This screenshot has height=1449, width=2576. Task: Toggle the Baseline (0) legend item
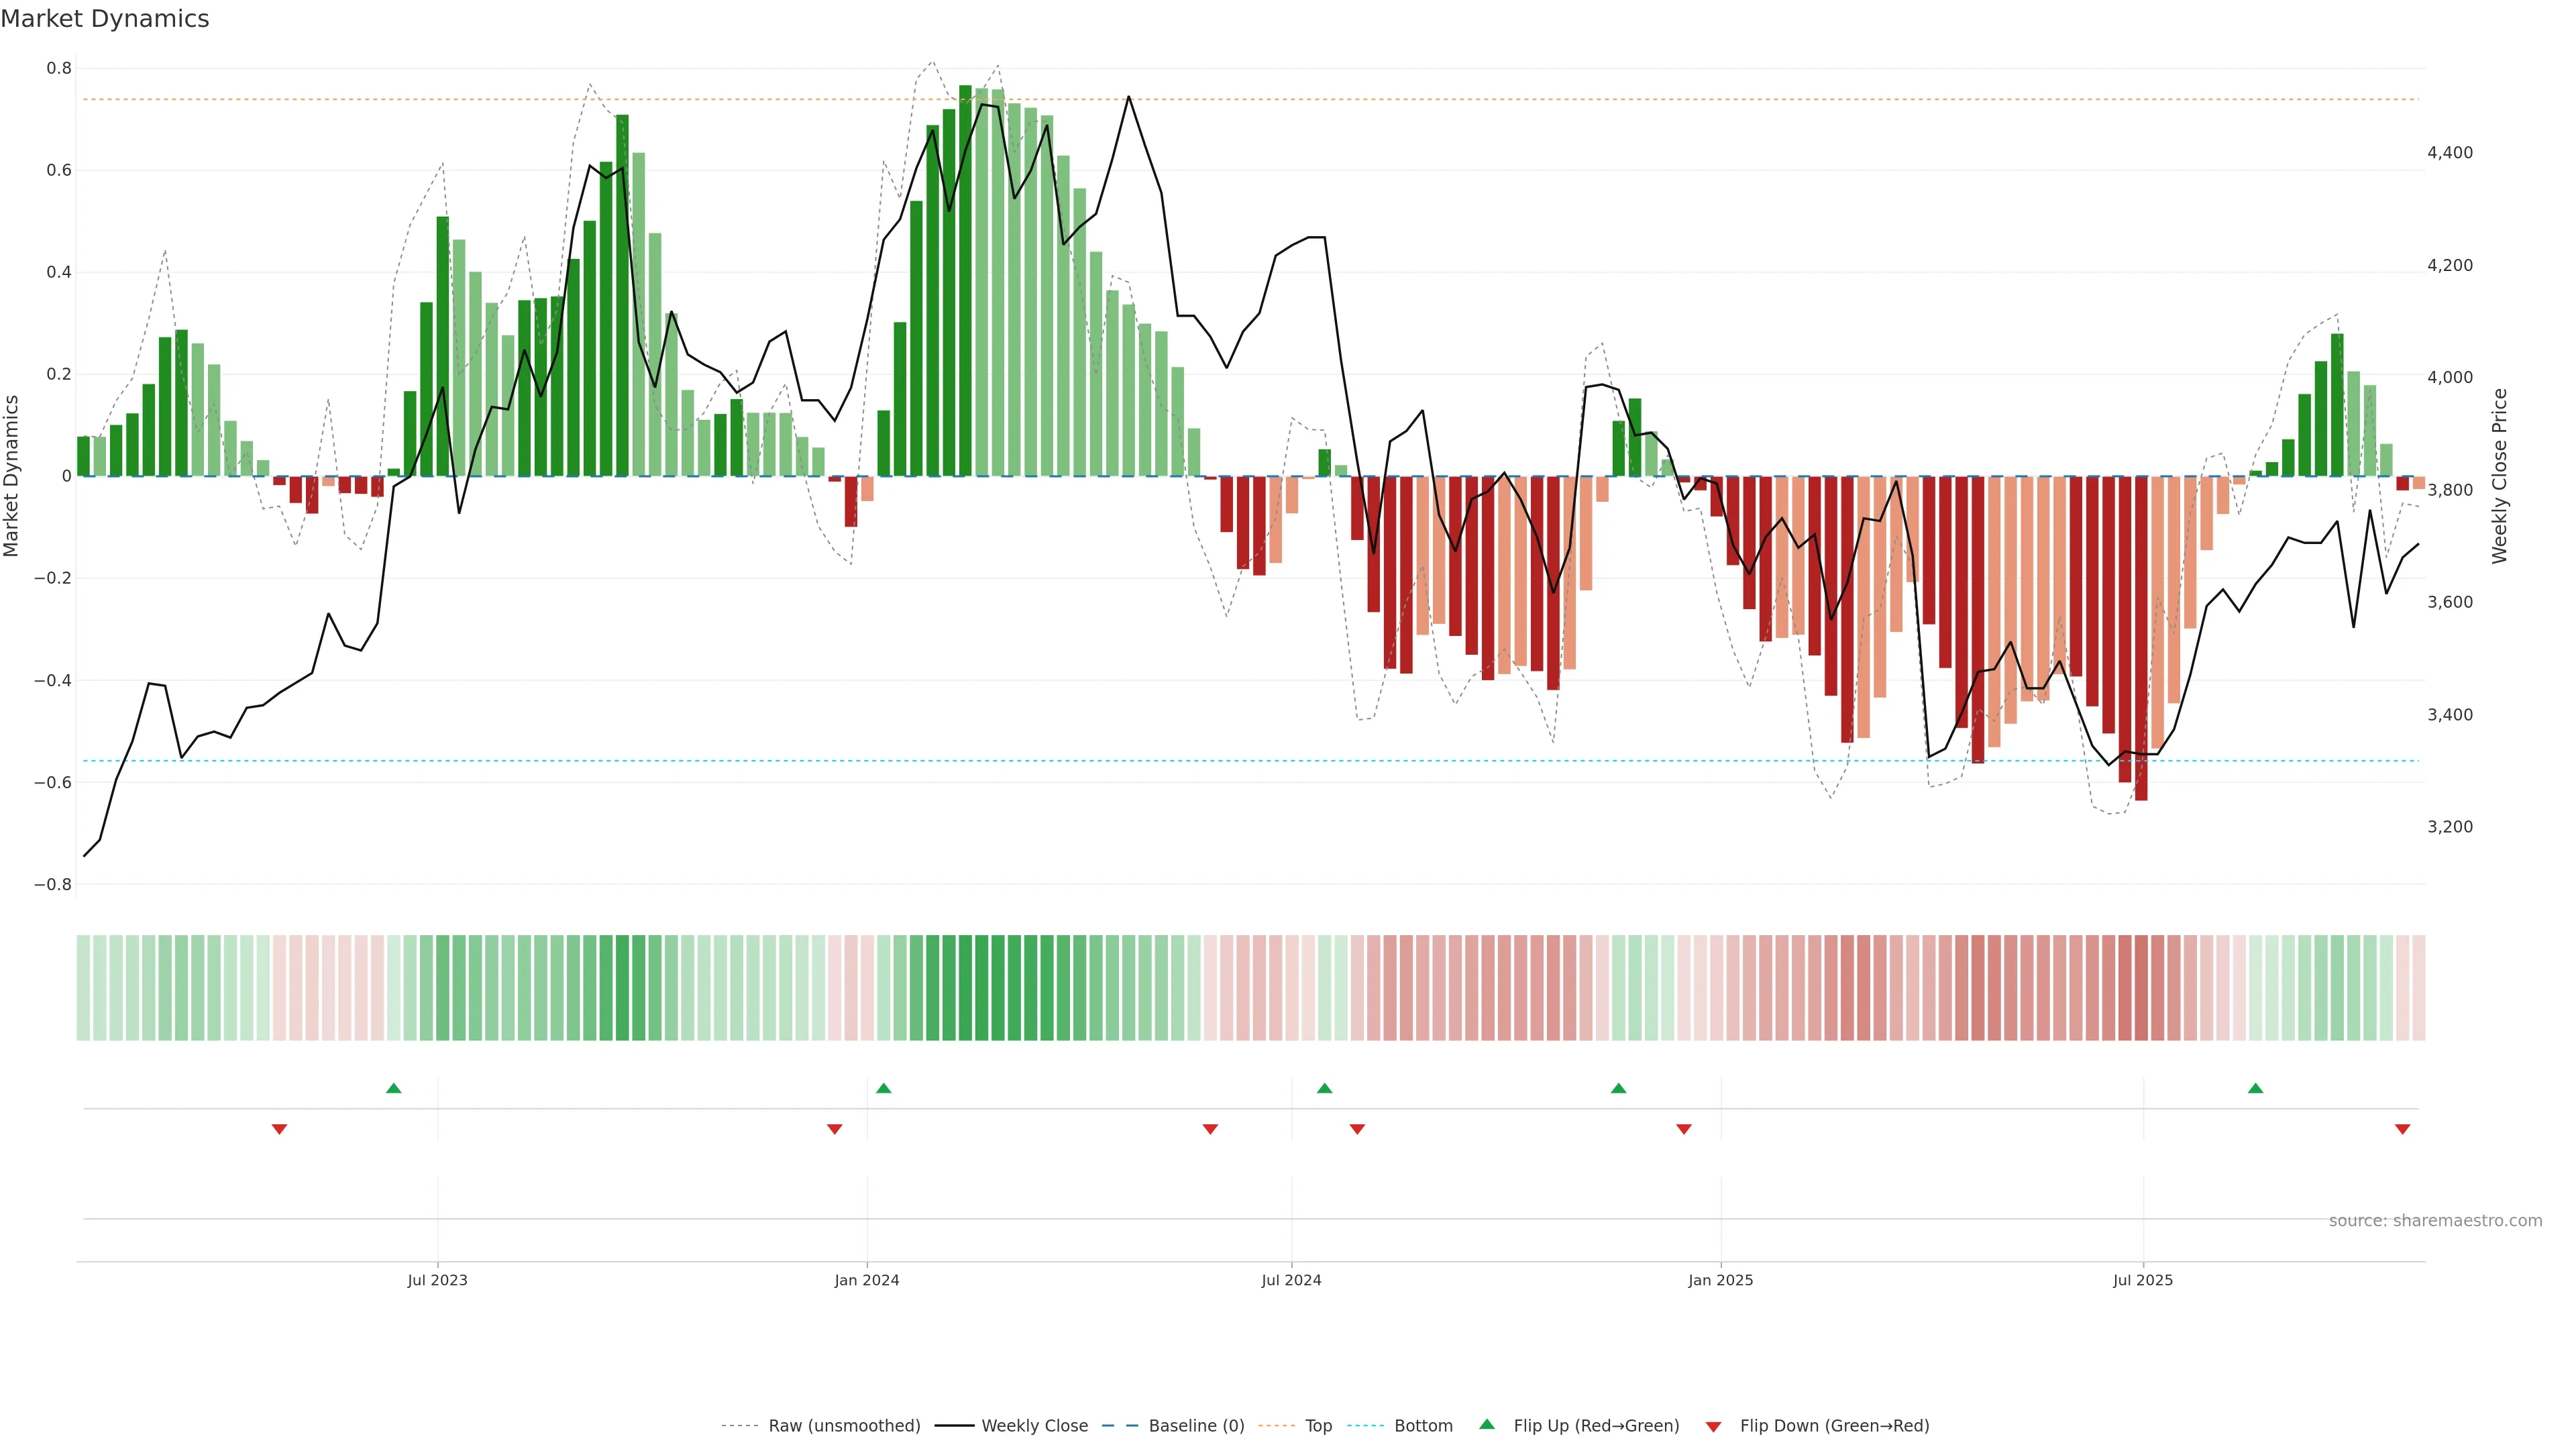(x=1196, y=1426)
